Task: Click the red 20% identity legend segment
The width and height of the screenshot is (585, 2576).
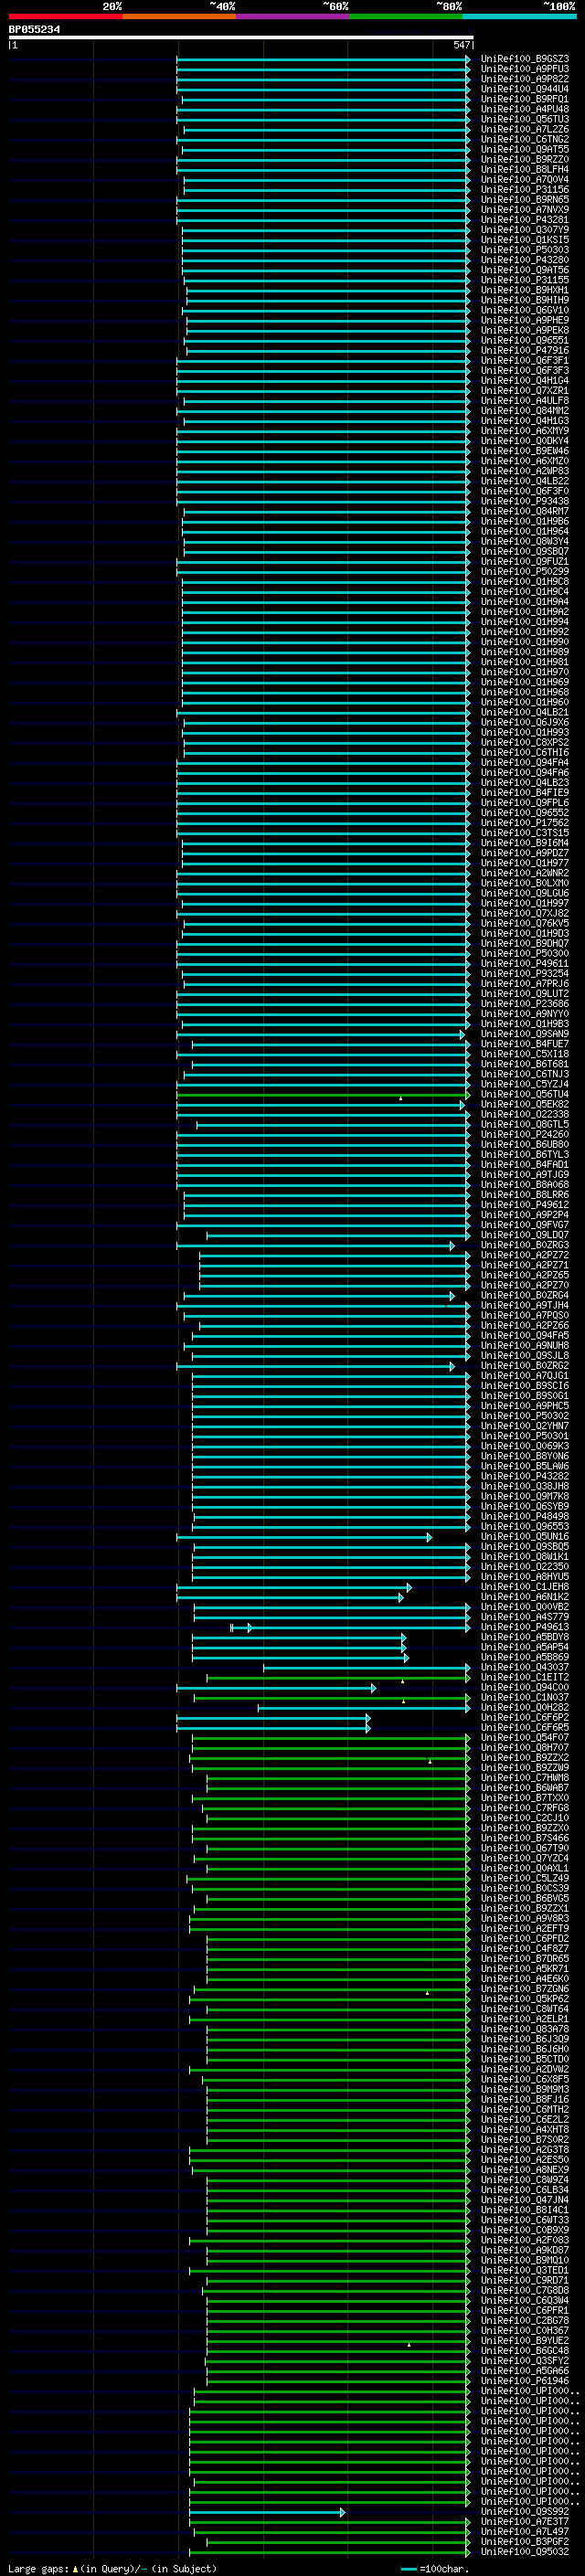Action: point(65,16)
